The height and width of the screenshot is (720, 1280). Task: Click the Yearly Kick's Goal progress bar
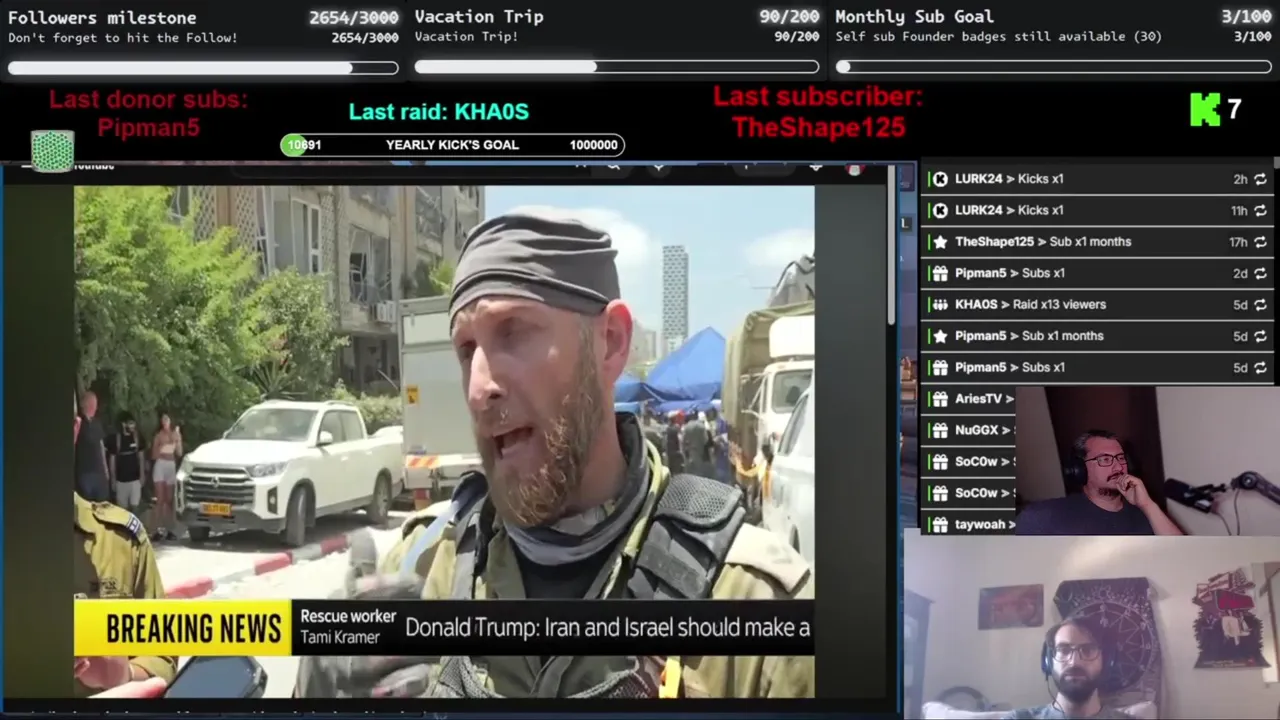452,145
